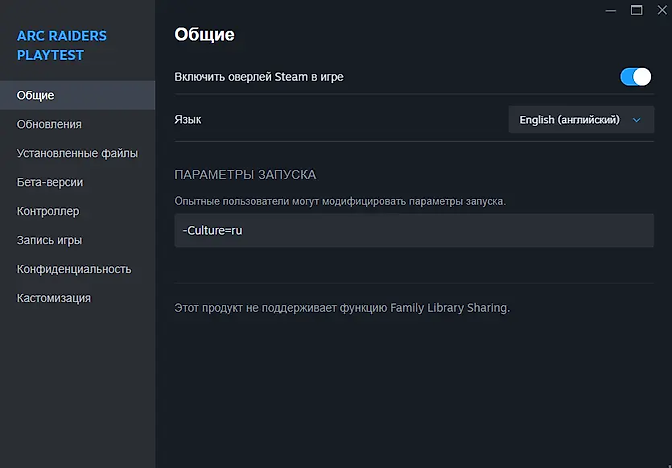Click the launch options field with -Culture=ru
672x468 pixels.
coord(414,230)
